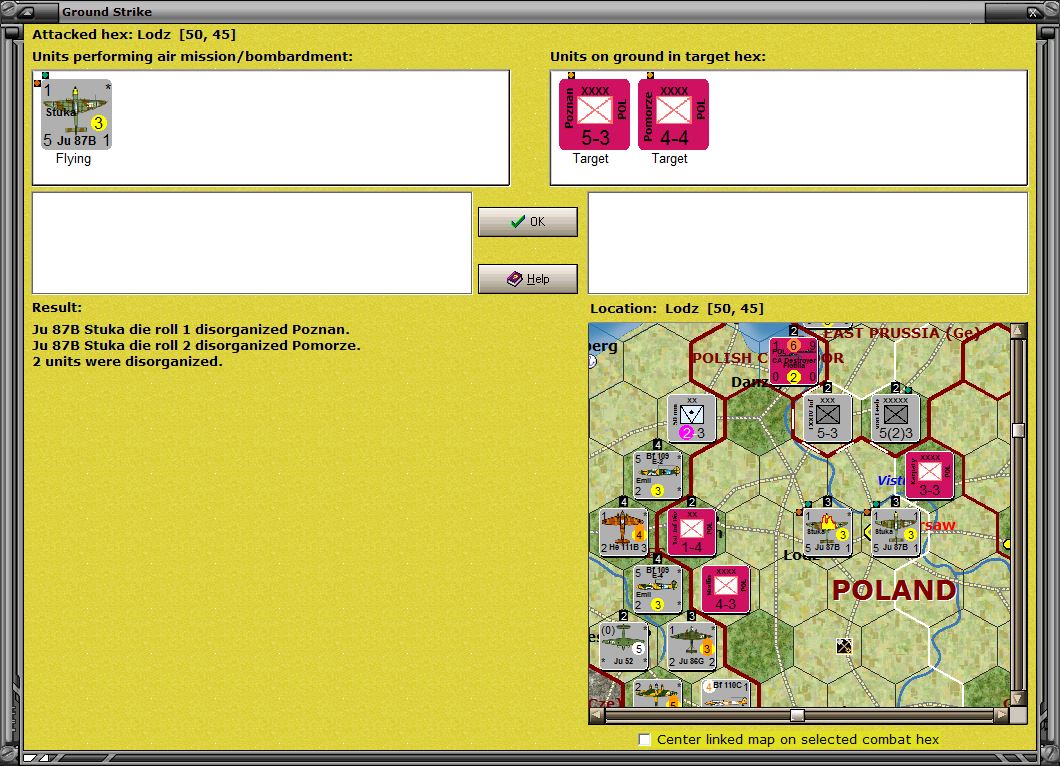Viewport: 1060px width, 766px height.
Task: Click the 2-3 division counter with pink circle
Action: pyautogui.click(x=692, y=418)
